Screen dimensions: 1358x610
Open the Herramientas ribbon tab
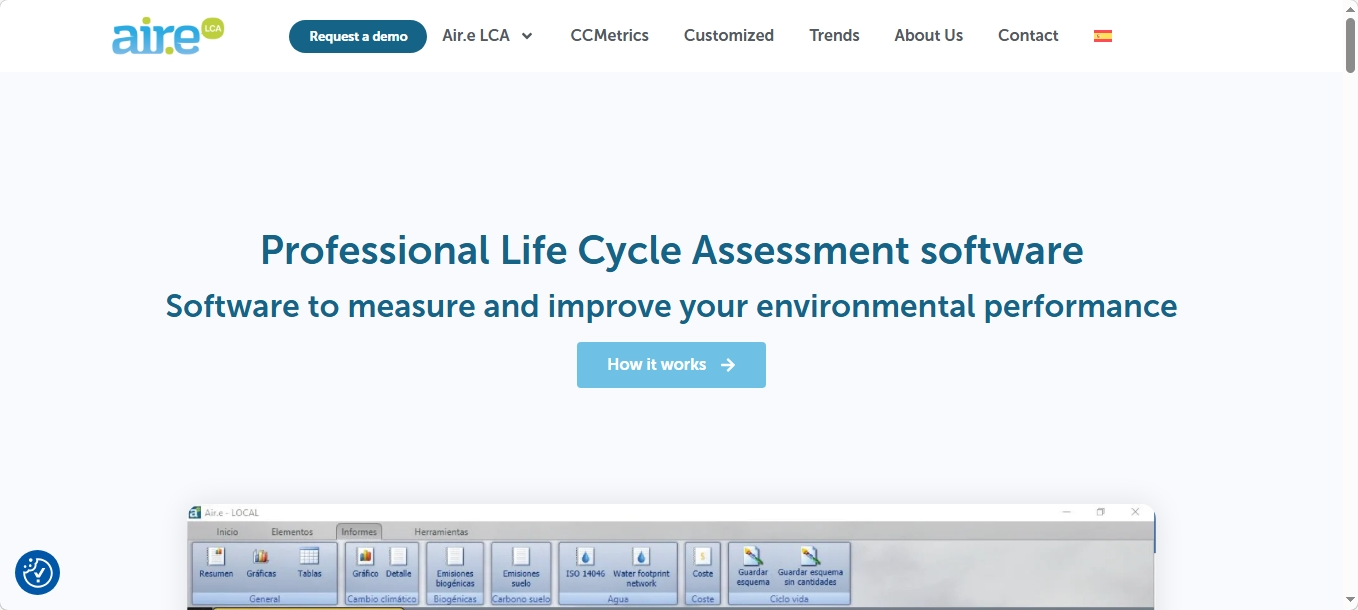tap(441, 532)
